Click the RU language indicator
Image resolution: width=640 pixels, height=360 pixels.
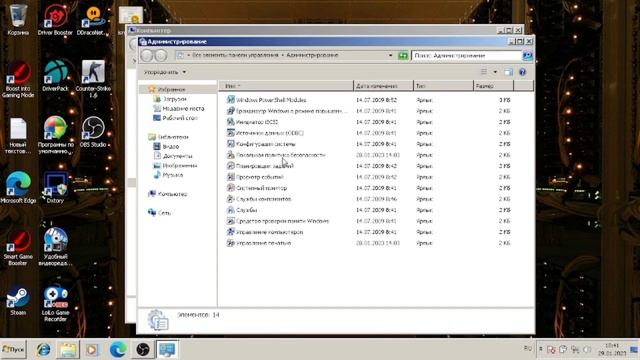[527, 348]
